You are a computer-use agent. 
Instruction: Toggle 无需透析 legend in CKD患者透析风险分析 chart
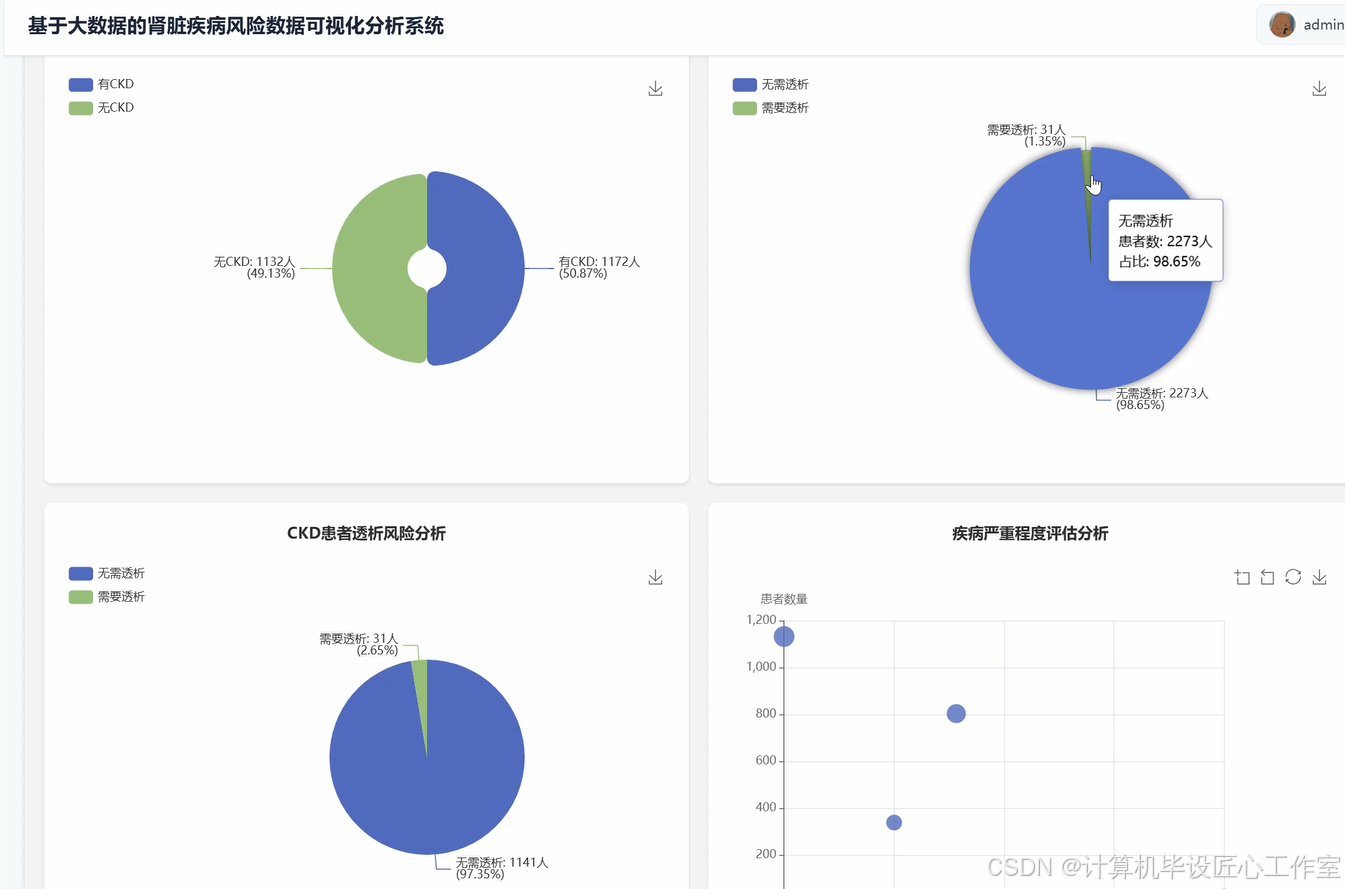coord(106,573)
